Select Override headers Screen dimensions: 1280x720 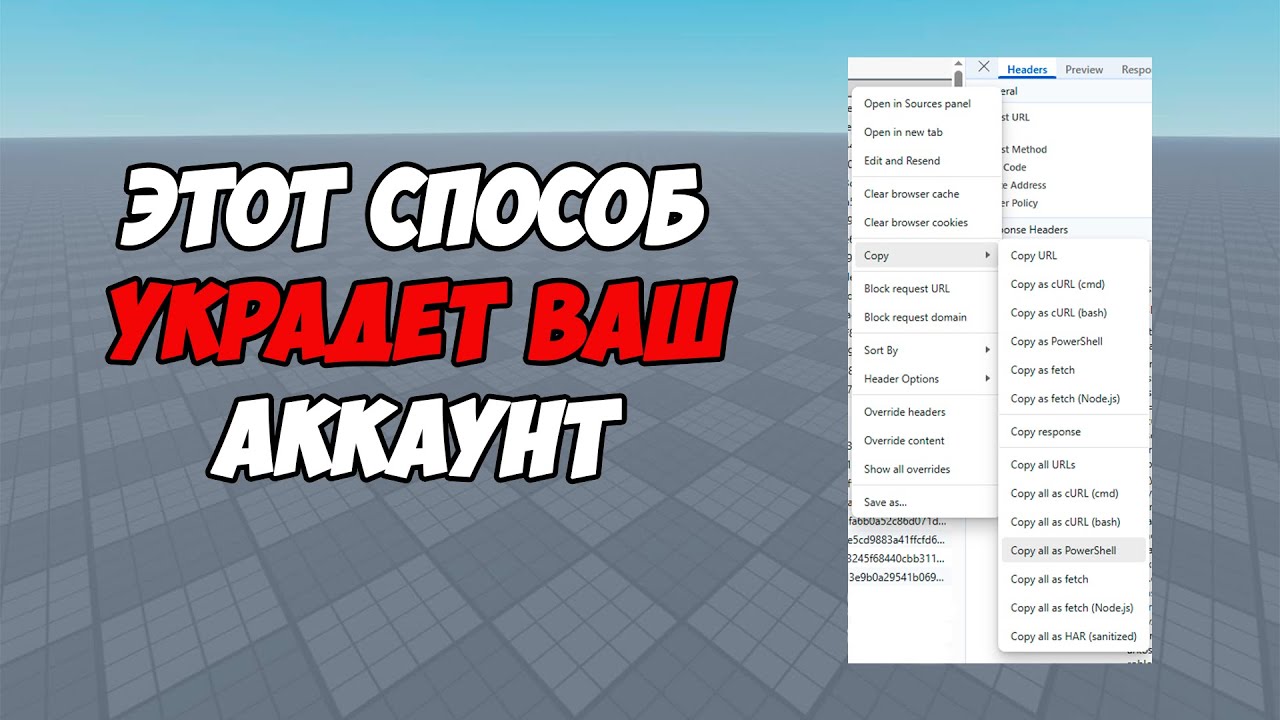click(x=904, y=412)
